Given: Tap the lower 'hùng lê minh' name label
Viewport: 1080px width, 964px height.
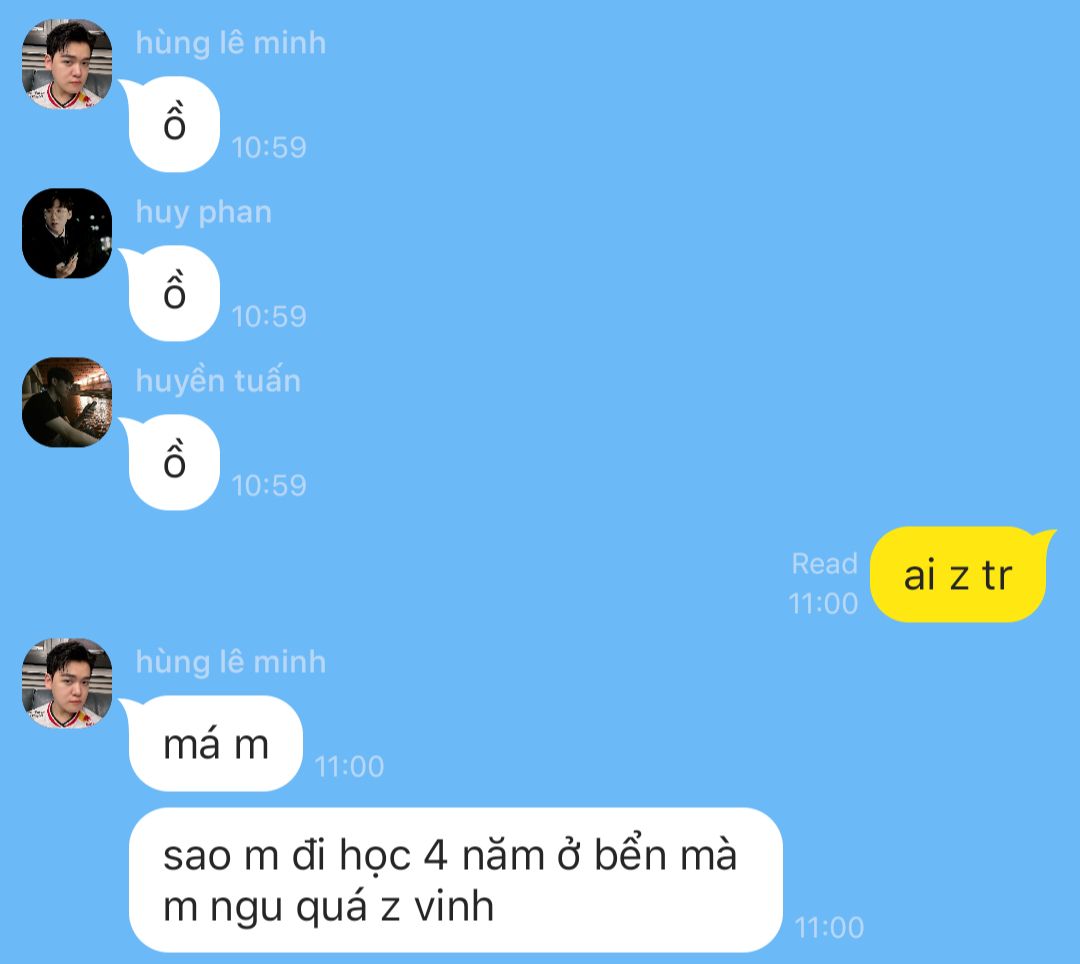Looking at the screenshot, I should (231, 662).
